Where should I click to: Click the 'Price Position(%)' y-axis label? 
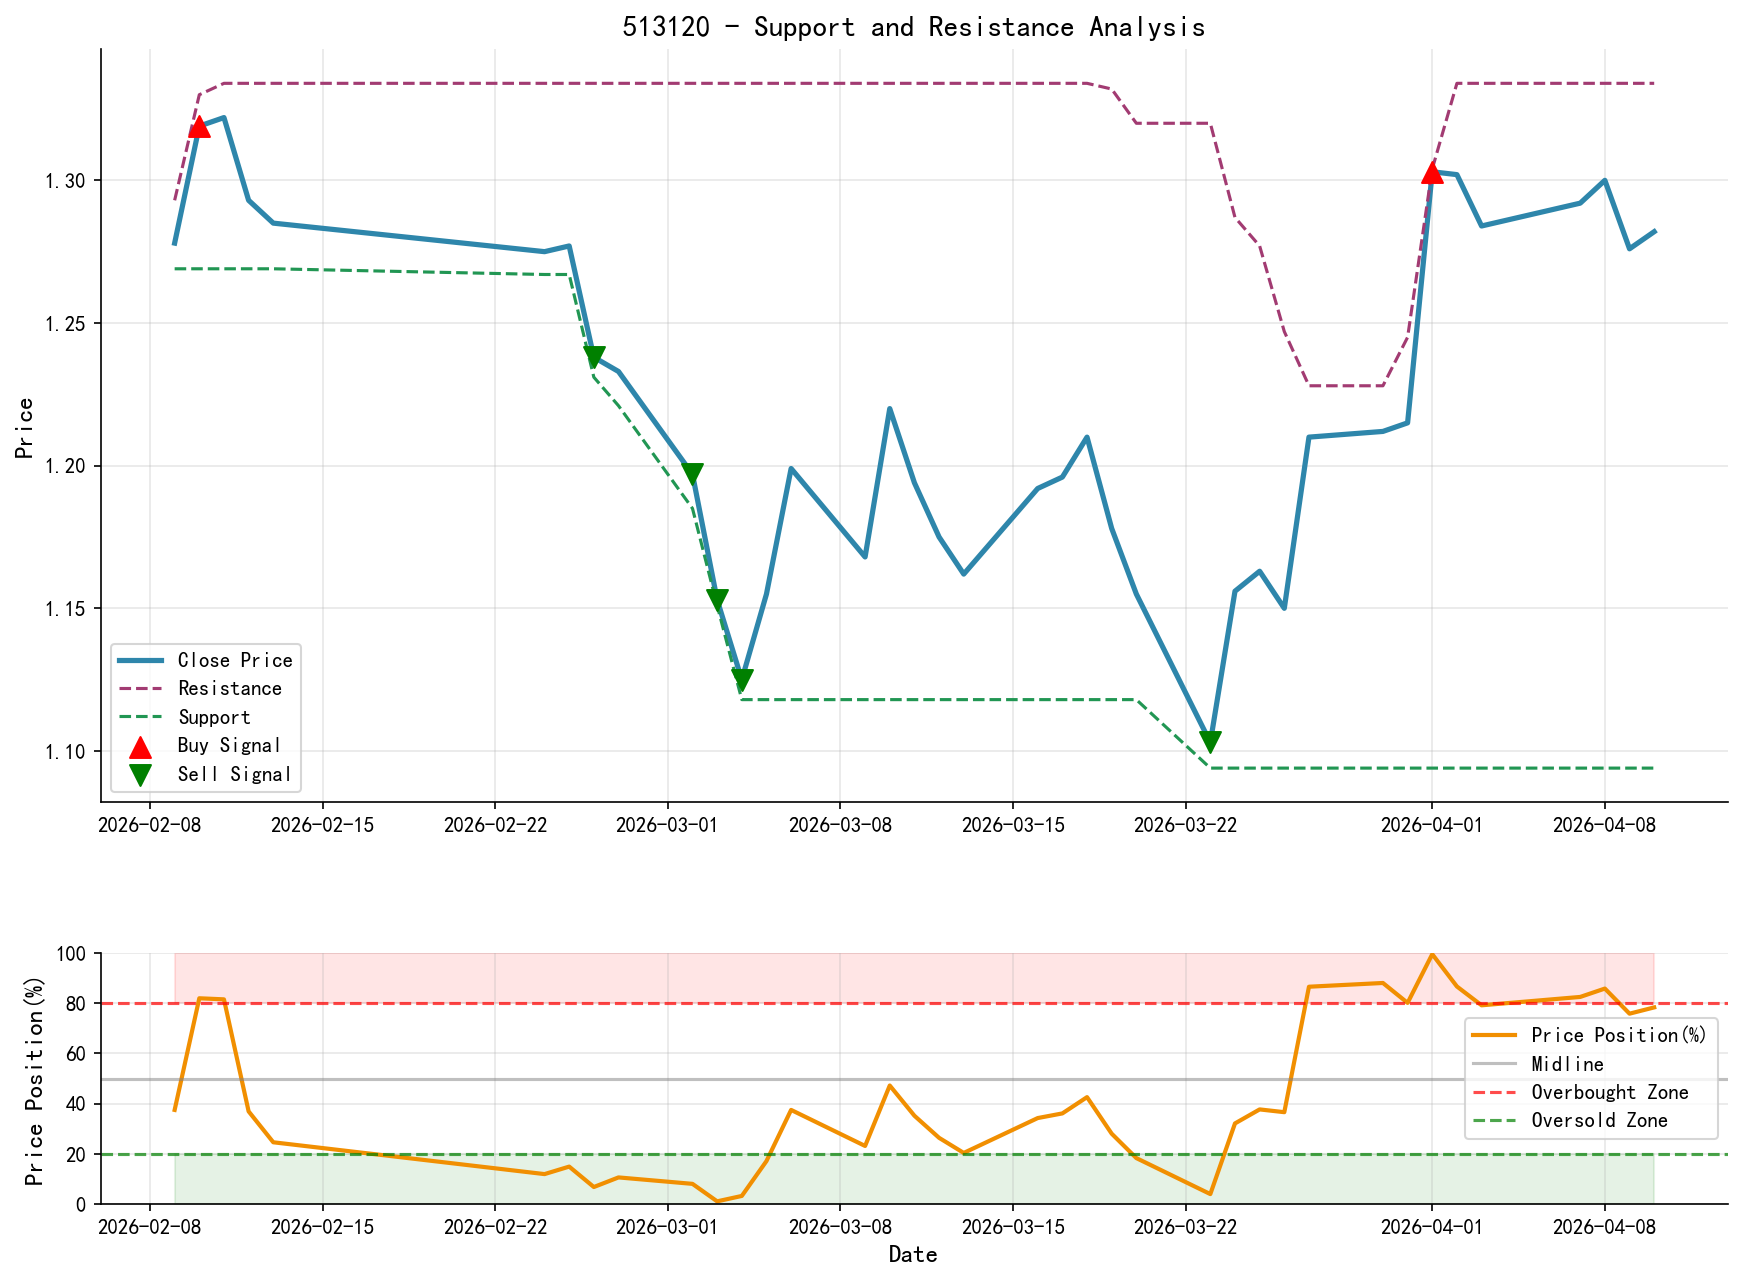click(35, 1080)
